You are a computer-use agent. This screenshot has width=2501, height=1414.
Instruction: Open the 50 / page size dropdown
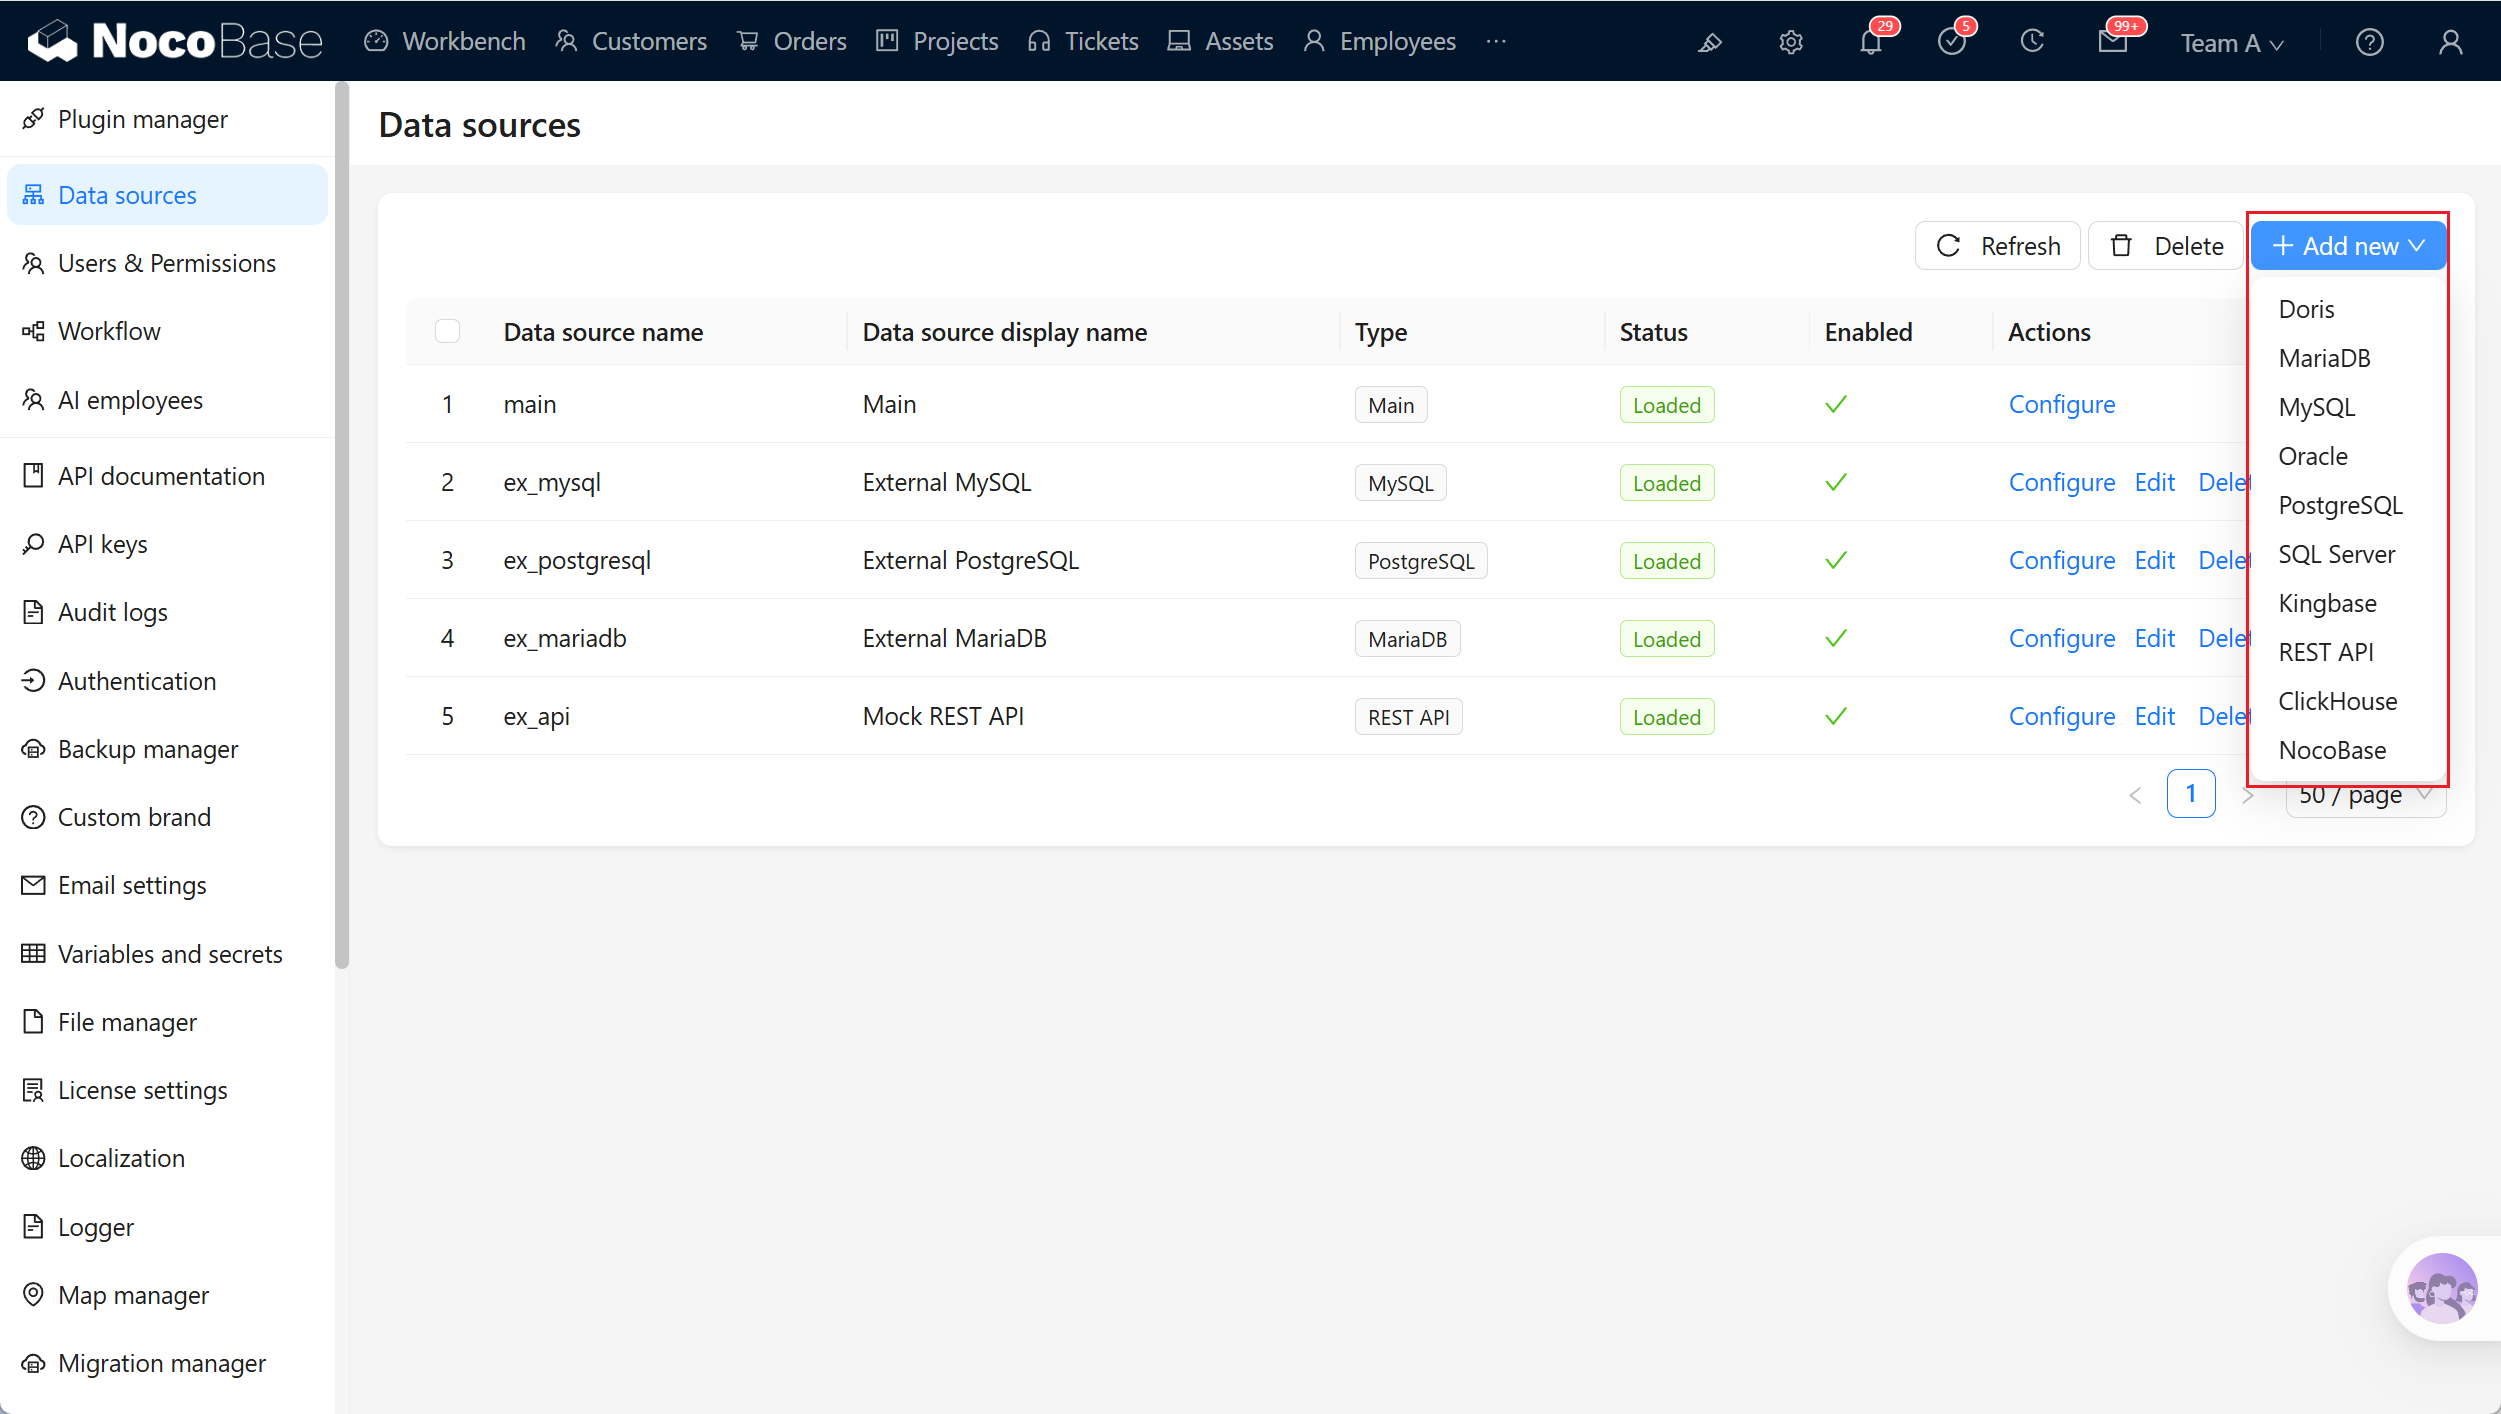(2366, 794)
